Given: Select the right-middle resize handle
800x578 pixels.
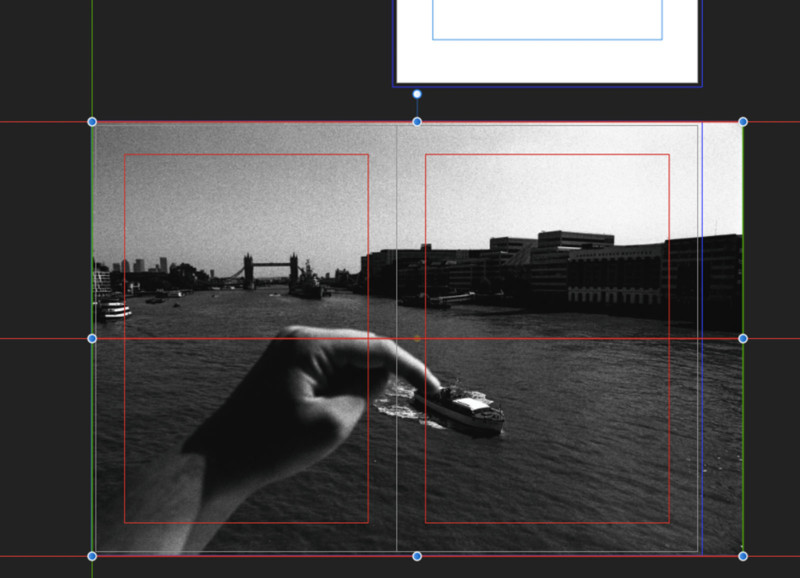Looking at the screenshot, I should (x=743, y=339).
